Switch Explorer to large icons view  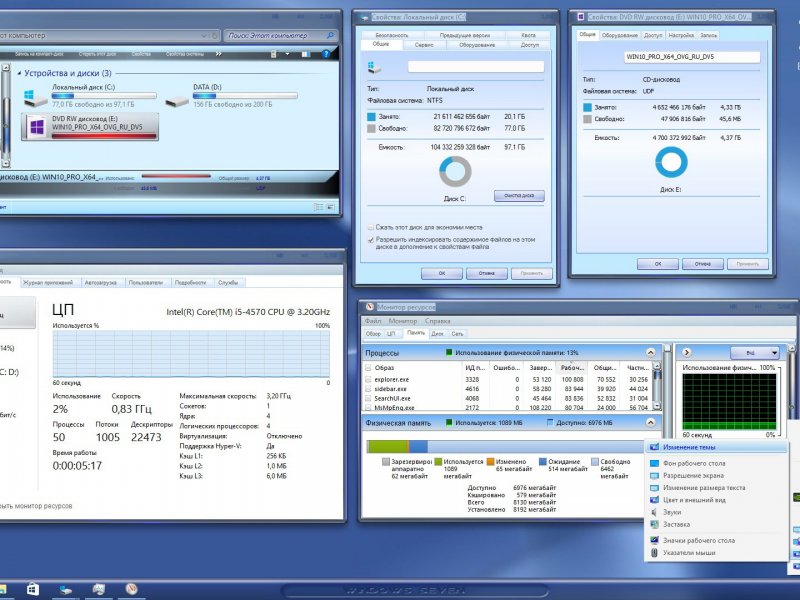(x=330, y=207)
